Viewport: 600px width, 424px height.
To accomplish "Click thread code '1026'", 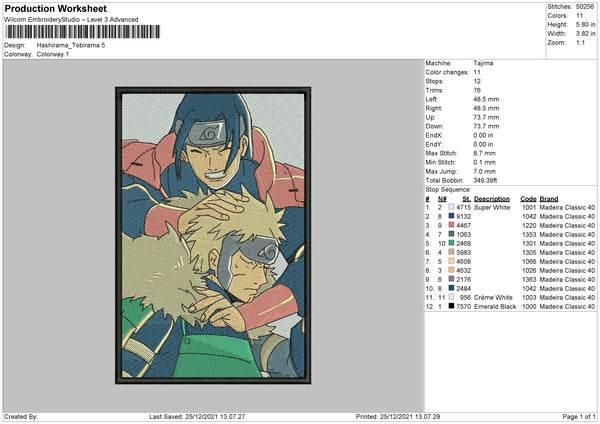I will coord(529,271).
